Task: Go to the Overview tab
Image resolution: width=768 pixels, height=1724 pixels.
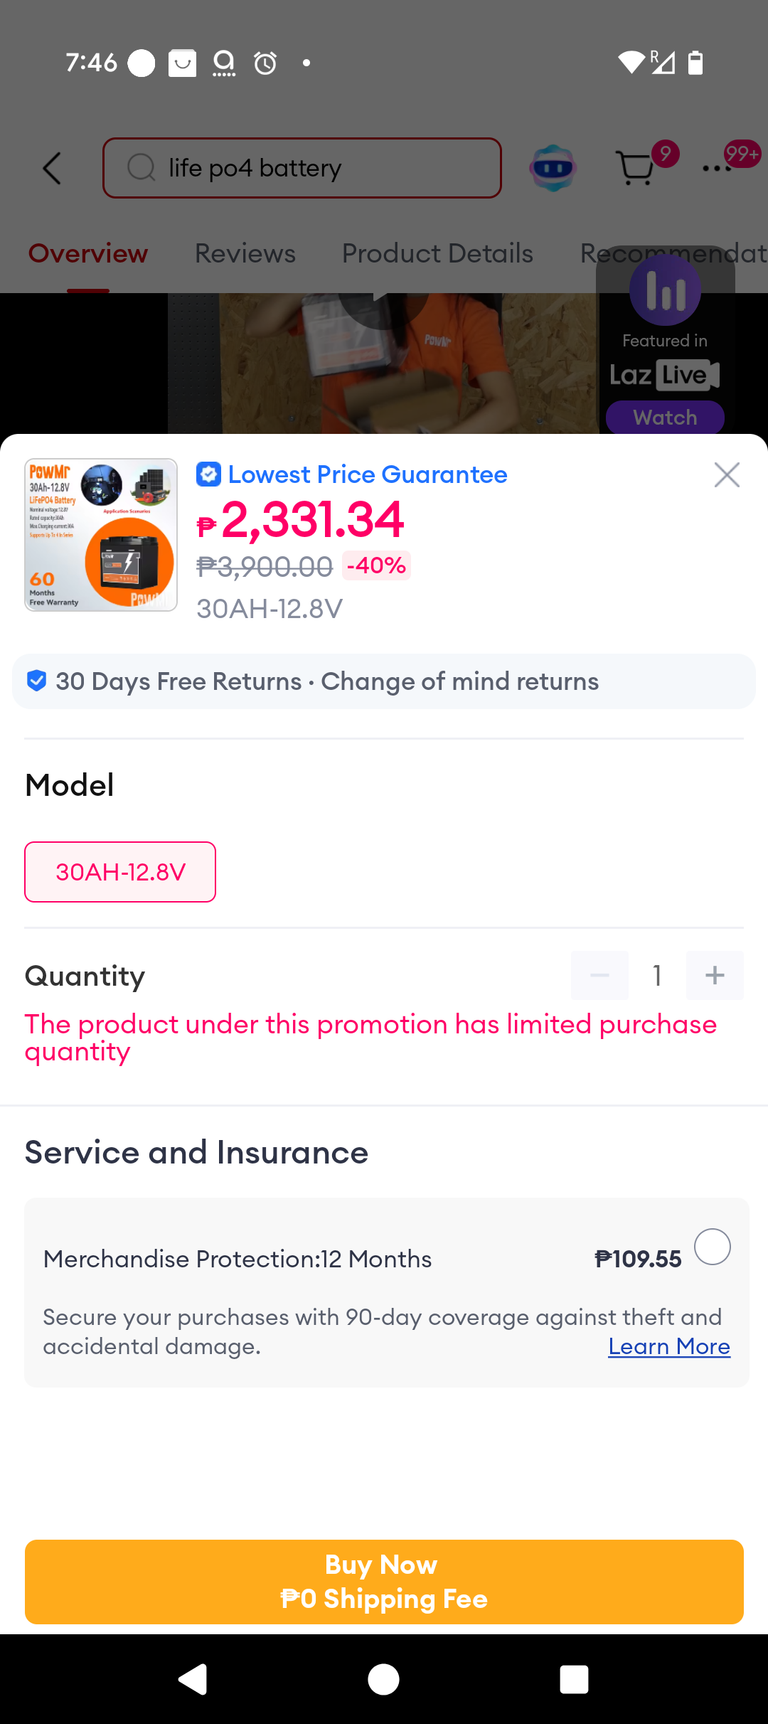Action: click(88, 253)
